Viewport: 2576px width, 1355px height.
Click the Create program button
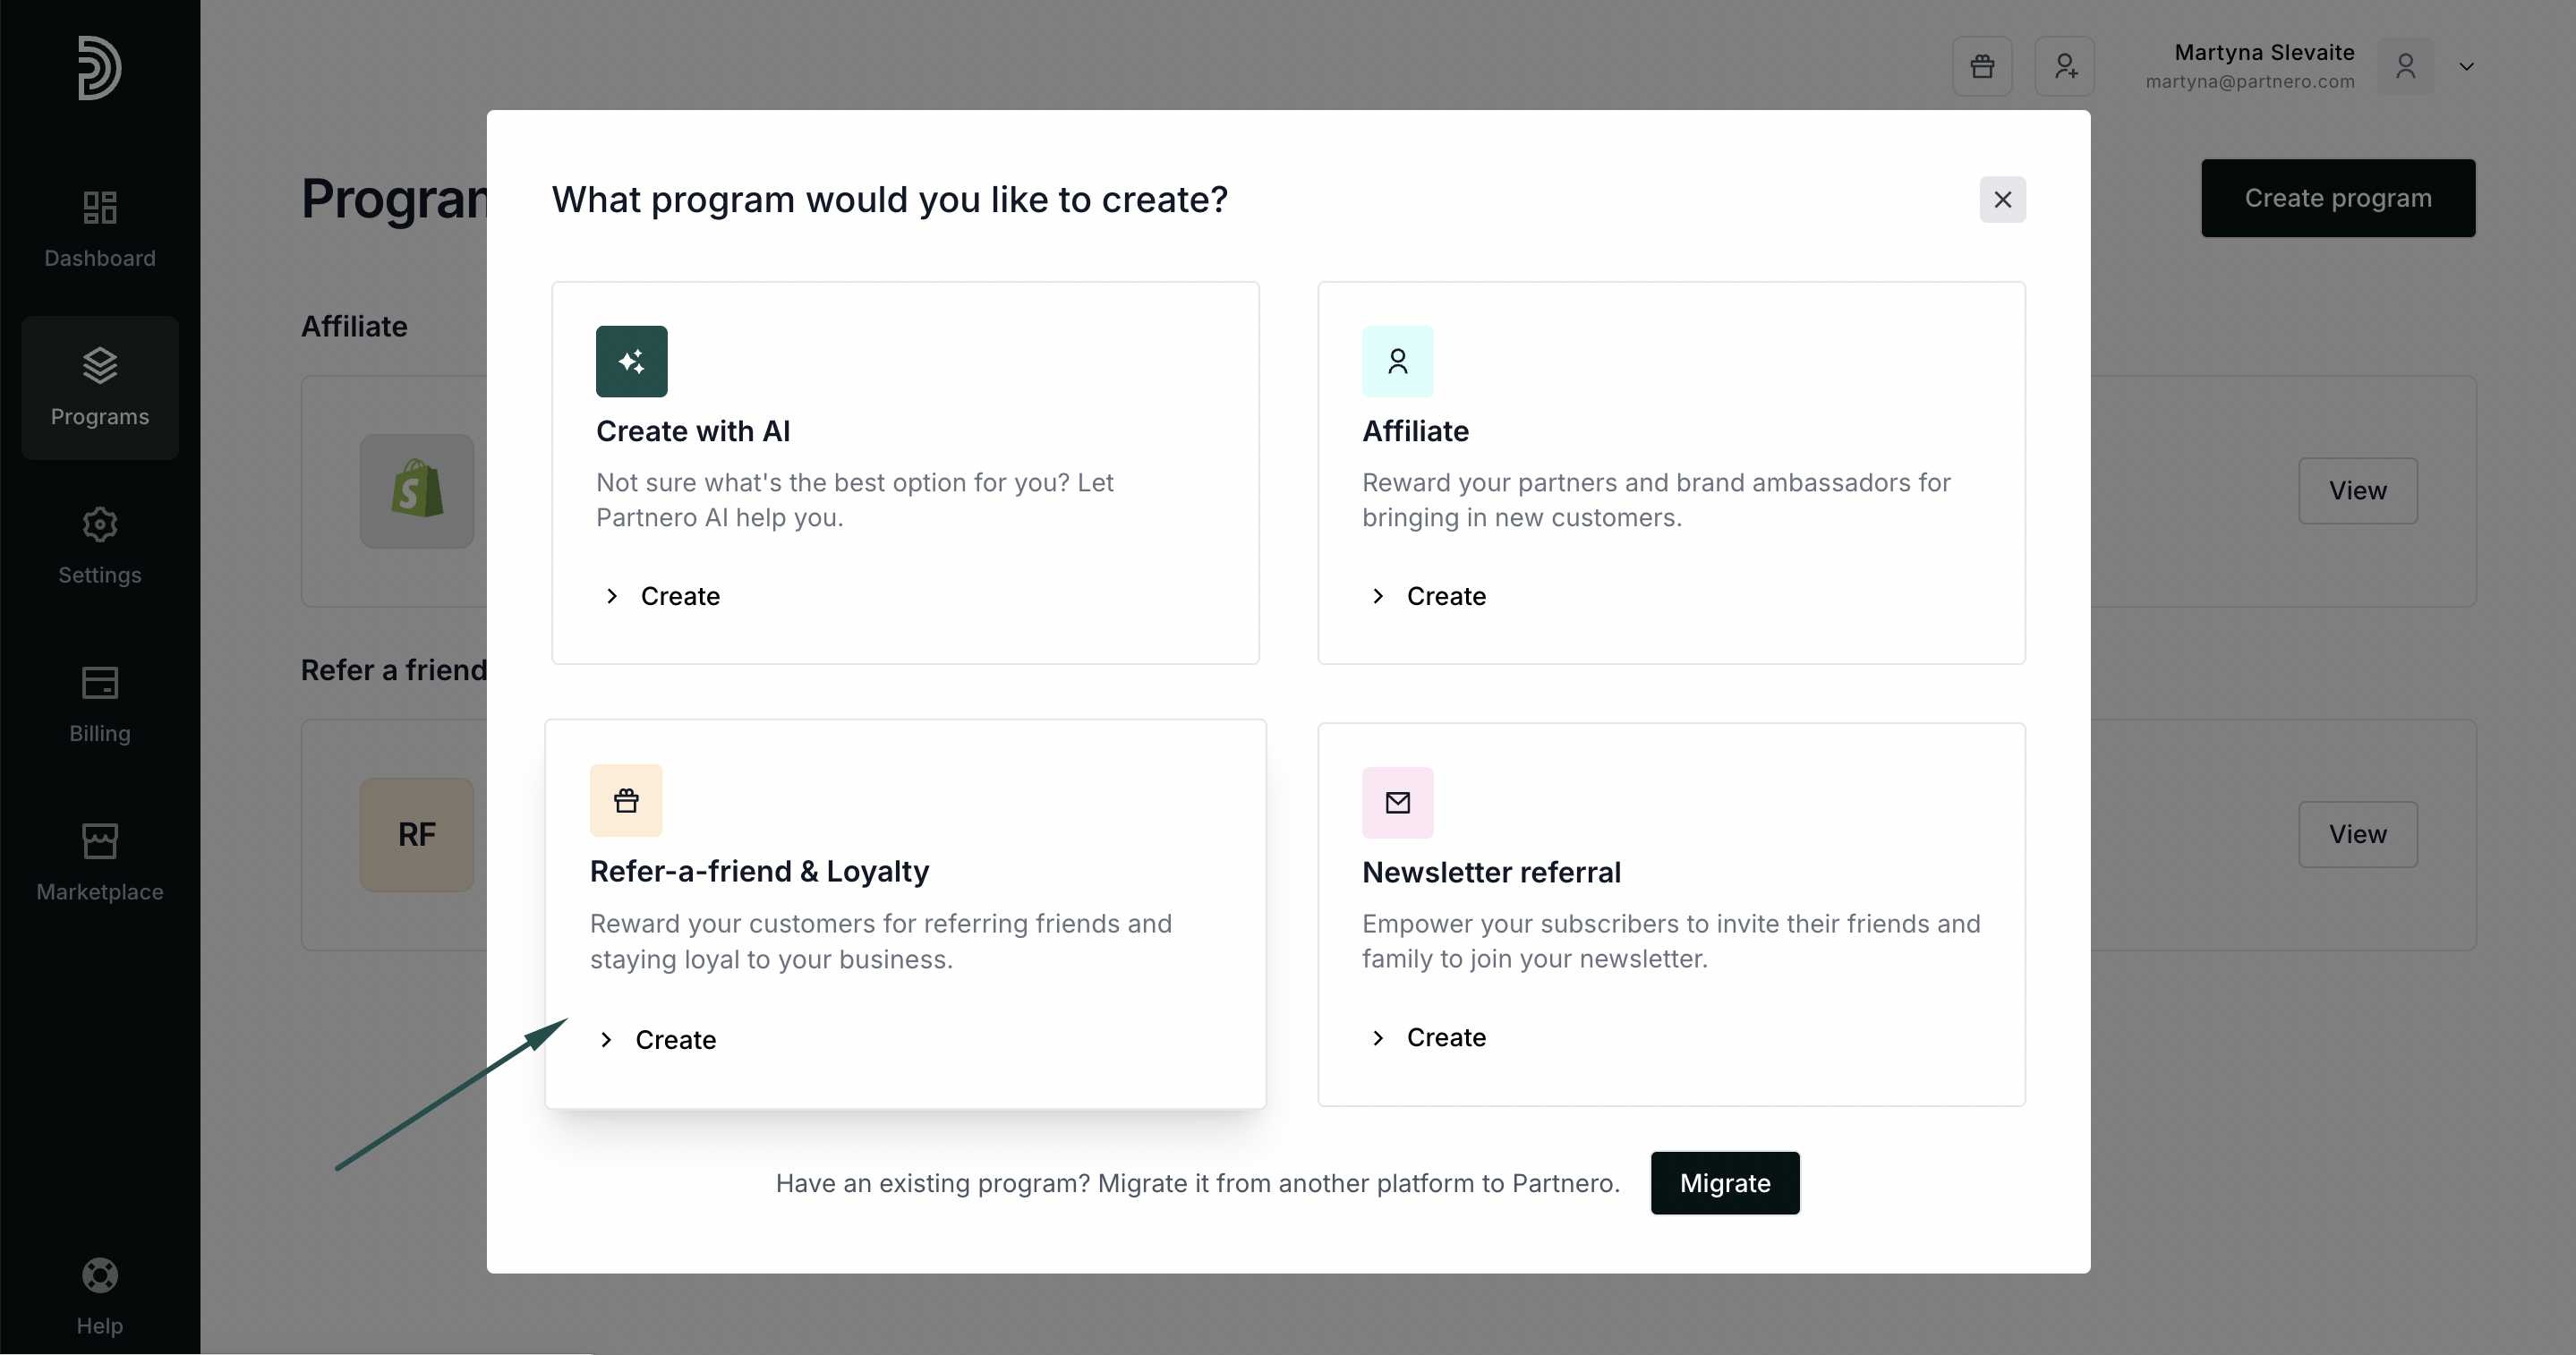pyautogui.click(x=2338, y=198)
